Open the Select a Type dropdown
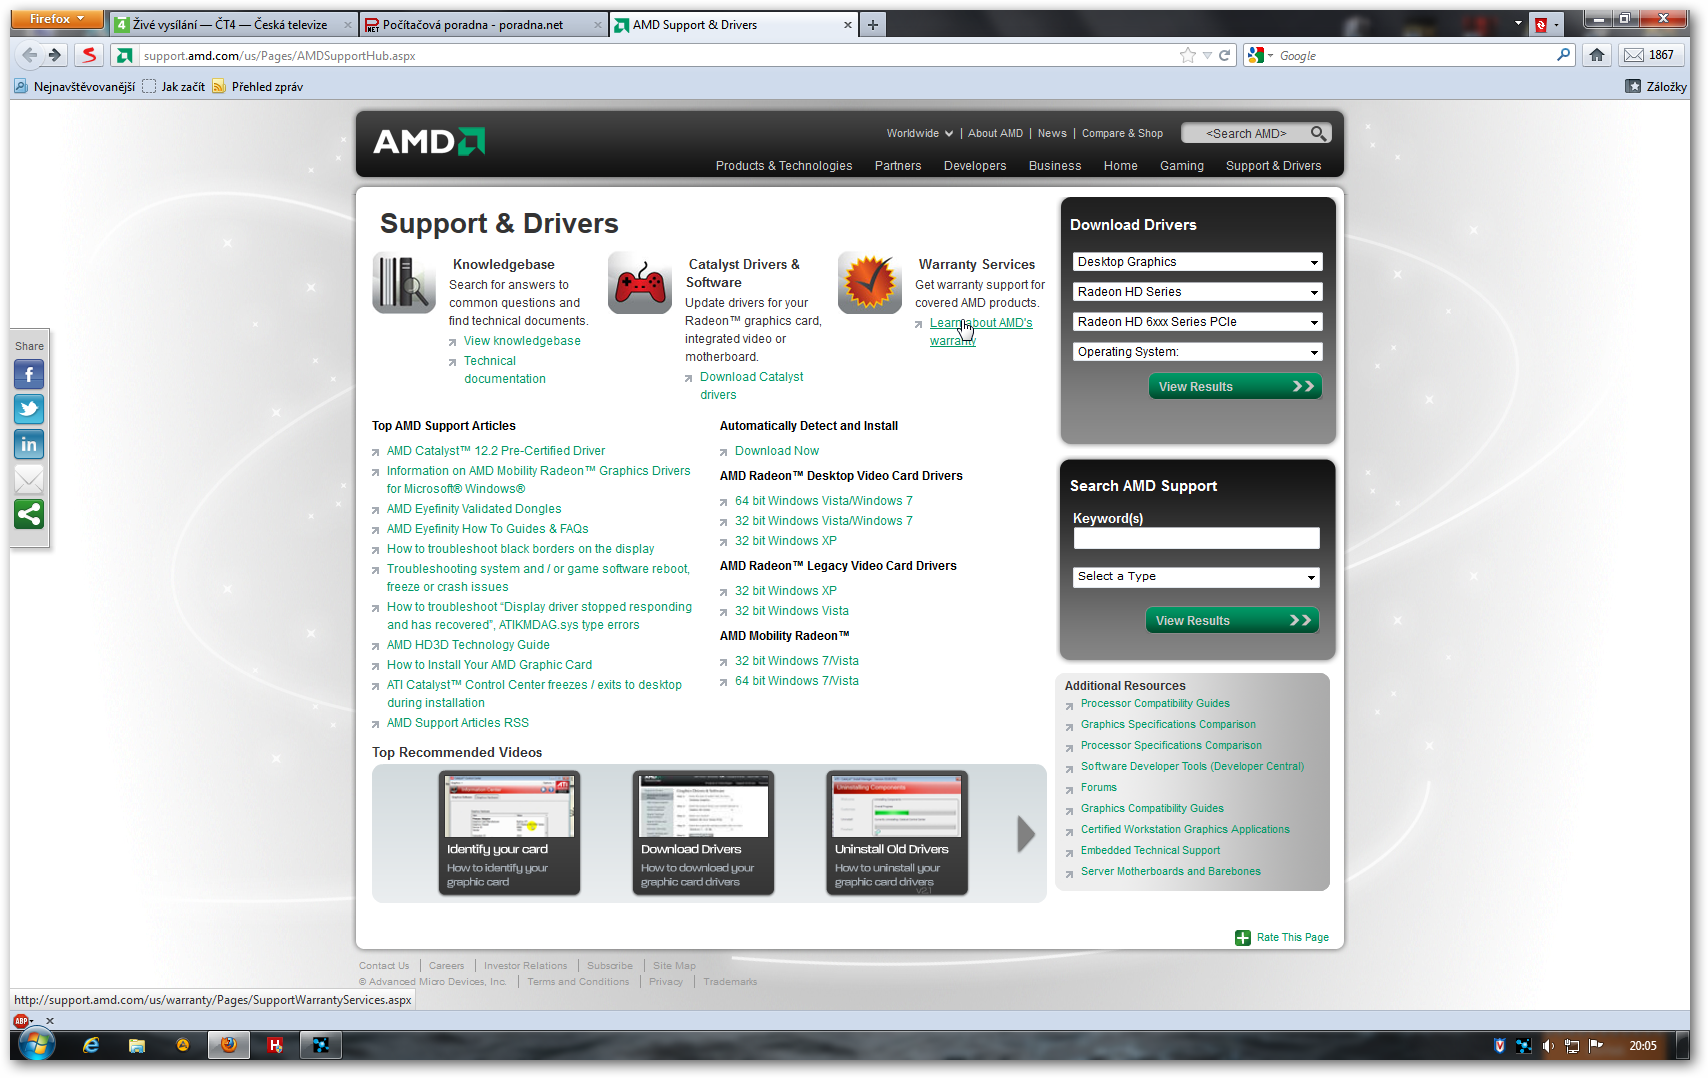 1197,577
